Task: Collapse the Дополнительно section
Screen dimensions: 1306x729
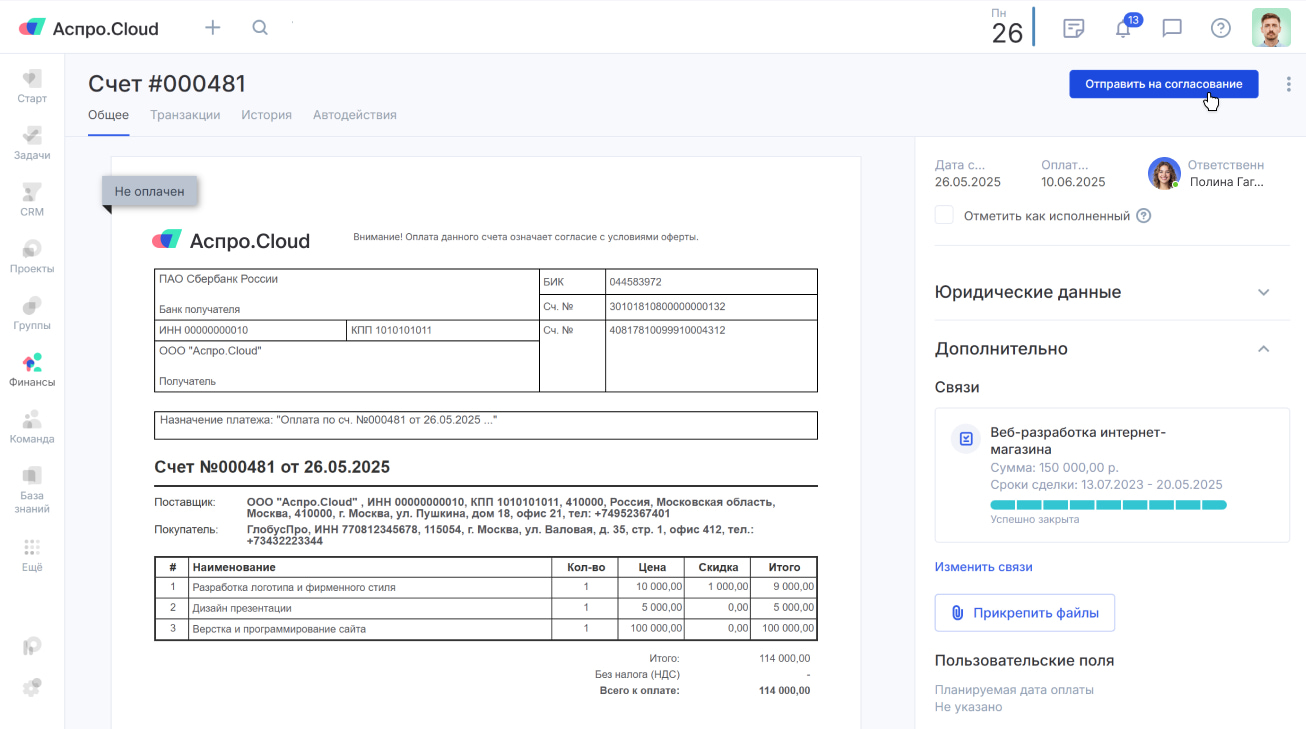Action: coord(1263,349)
